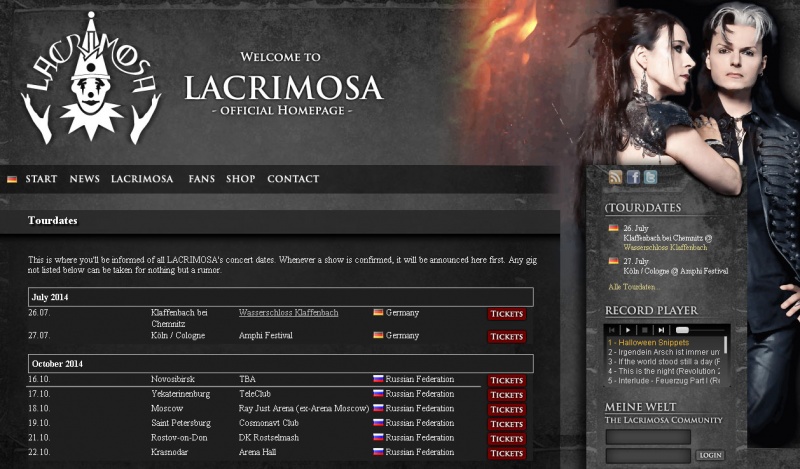Buy tickets for Krasnodar Arena Hall
The image size is (800, 469).
tap(507, 453)
